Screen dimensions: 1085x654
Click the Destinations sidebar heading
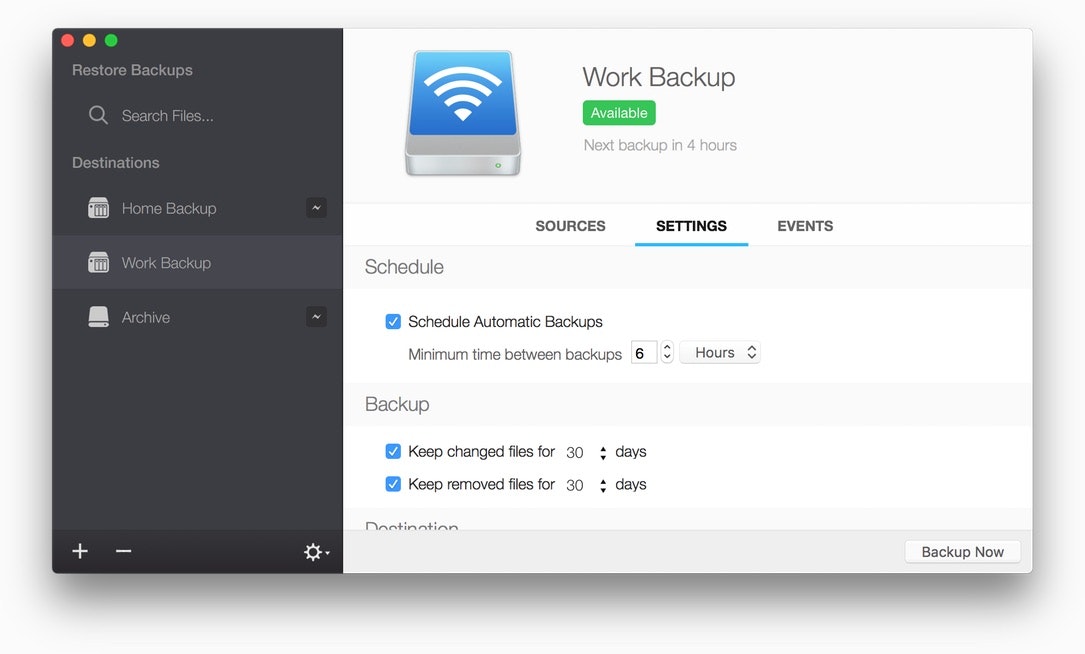click(116, 163)
